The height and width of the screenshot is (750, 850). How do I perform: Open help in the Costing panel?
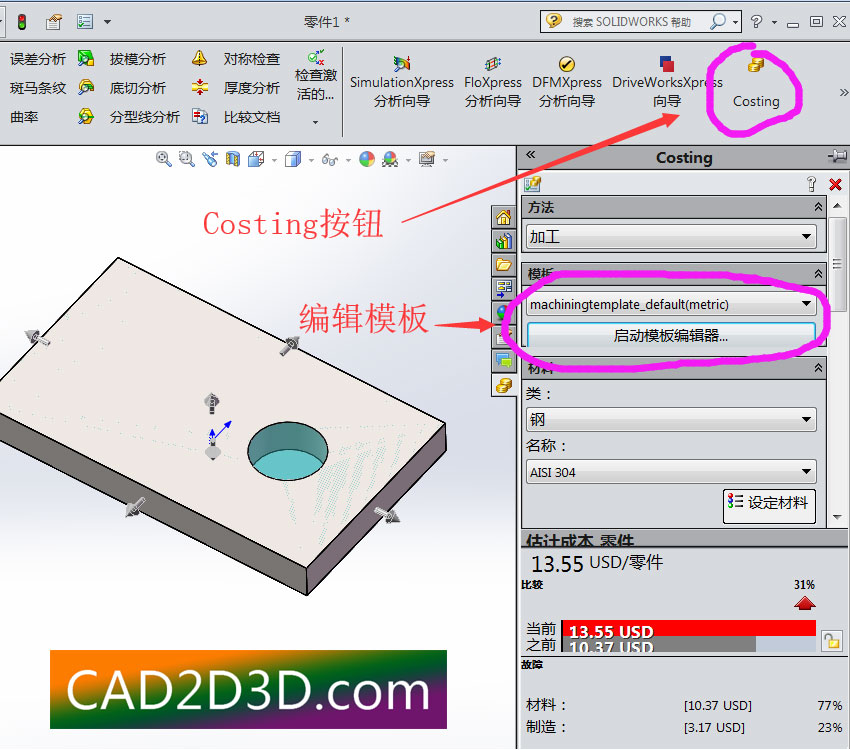coord(811,184)
